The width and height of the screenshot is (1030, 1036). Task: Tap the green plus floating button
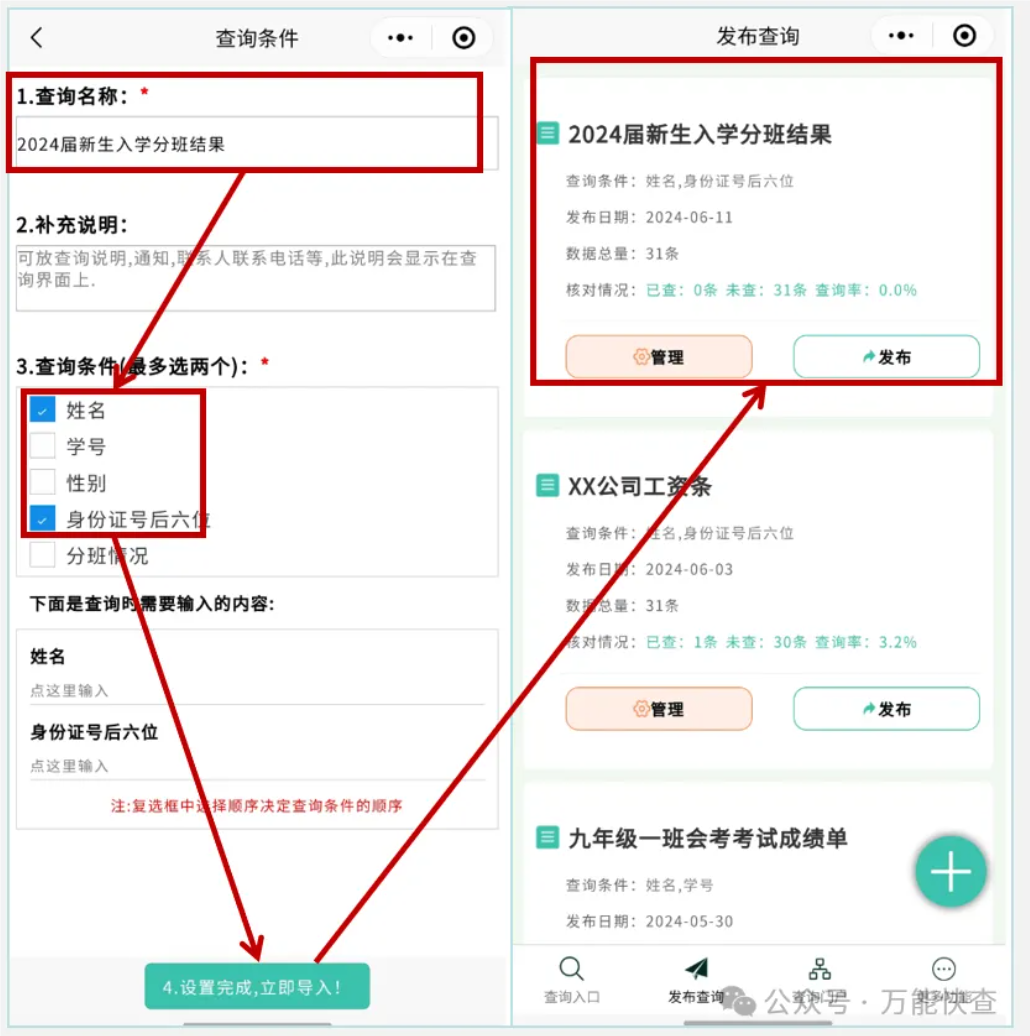click(x=951, y=871)
